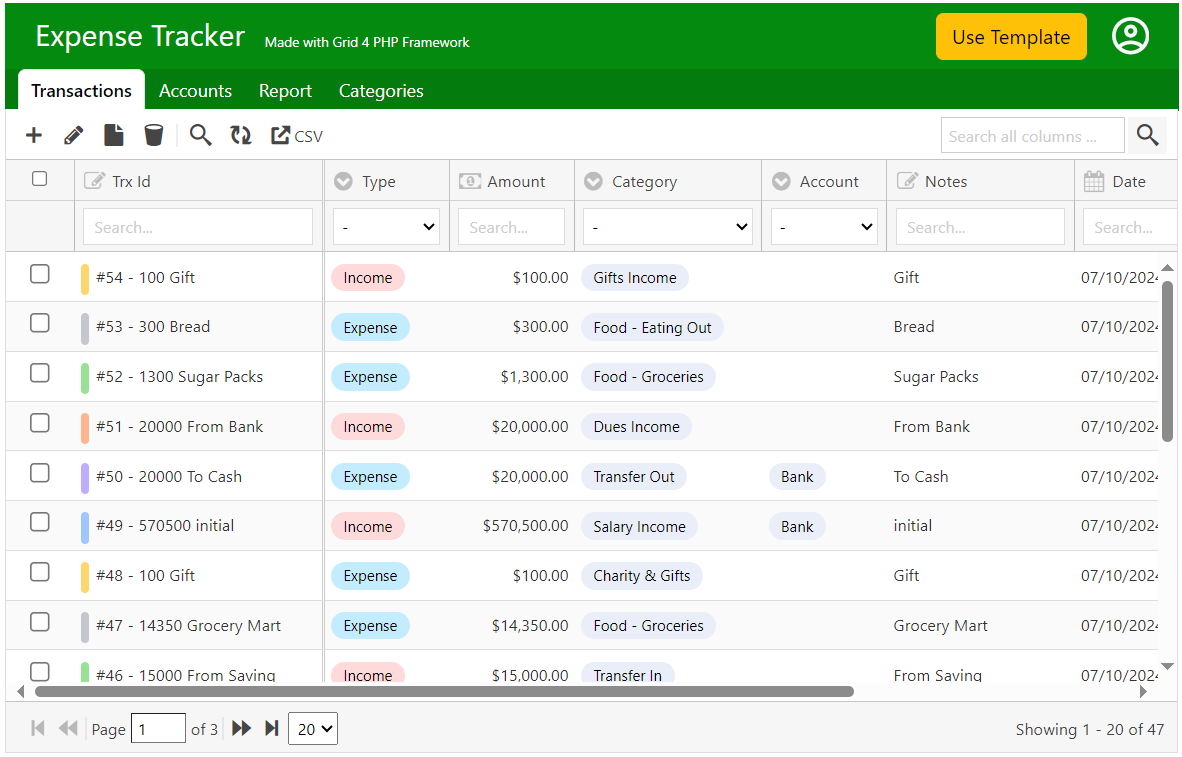Click the refresh arrows icon in toolbar
The height and width of the screenshot is (757, 1182).
coord(241,136)
